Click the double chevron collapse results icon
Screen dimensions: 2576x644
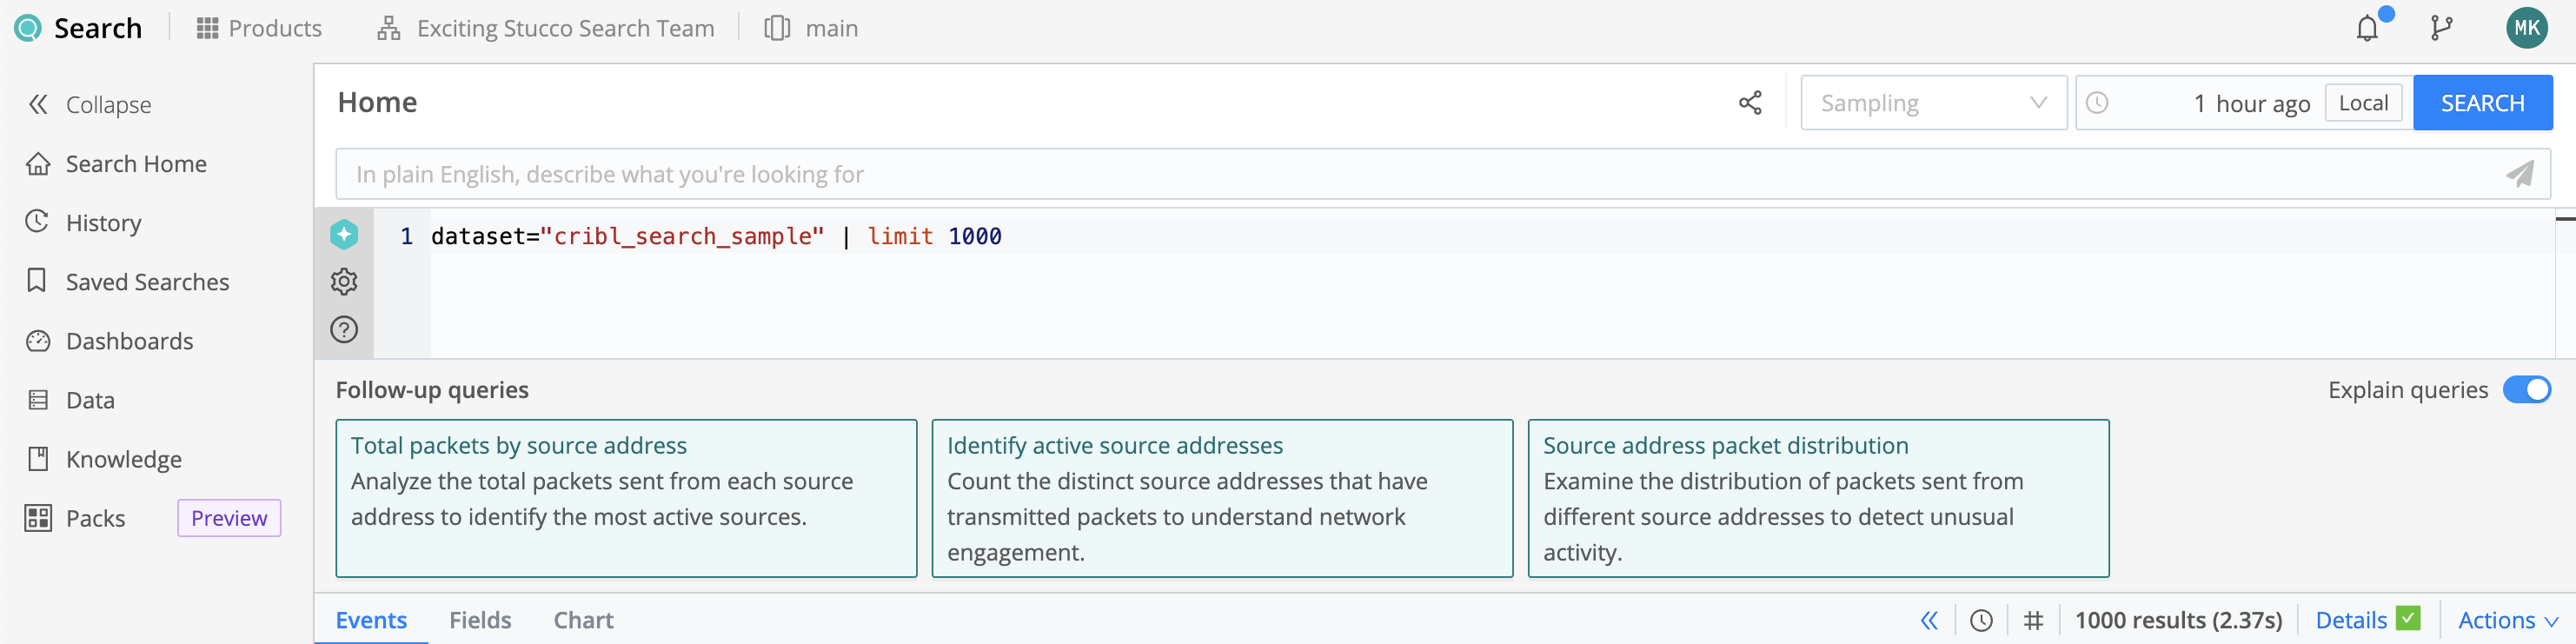coord(1929,621)
